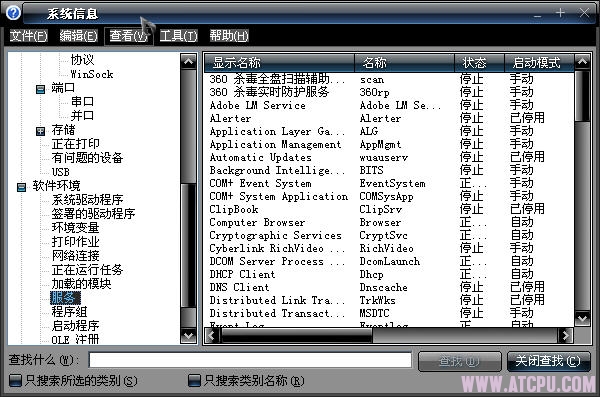Select the 协议 tree item

(82, 60)
